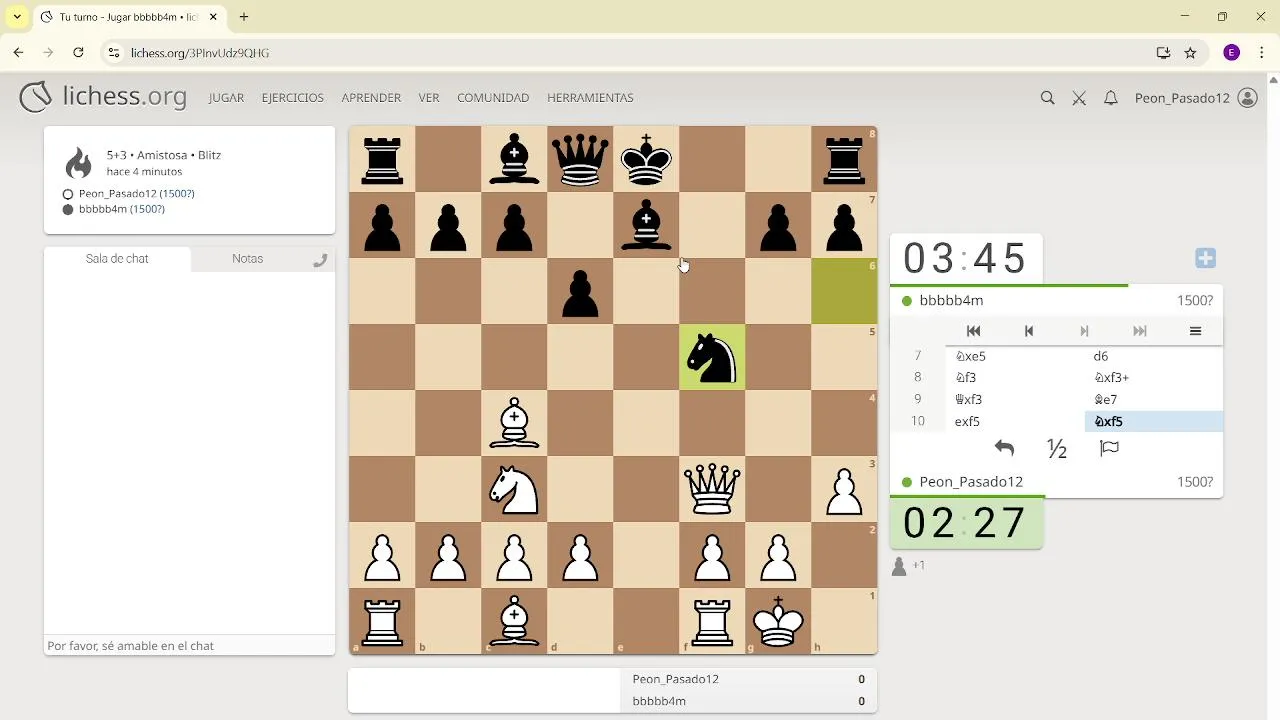The width and height of the screenshot is (1280, 720).
Task: Open the COMUNIDAD menu
Action: click(x=493, y=98)
